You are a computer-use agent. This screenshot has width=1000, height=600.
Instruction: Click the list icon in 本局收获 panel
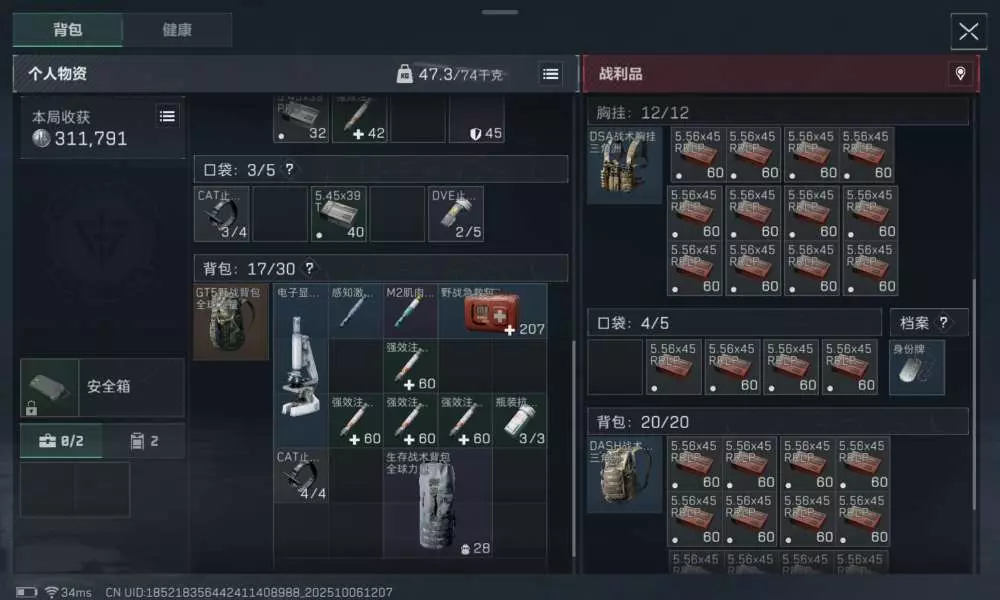[167, 116]
